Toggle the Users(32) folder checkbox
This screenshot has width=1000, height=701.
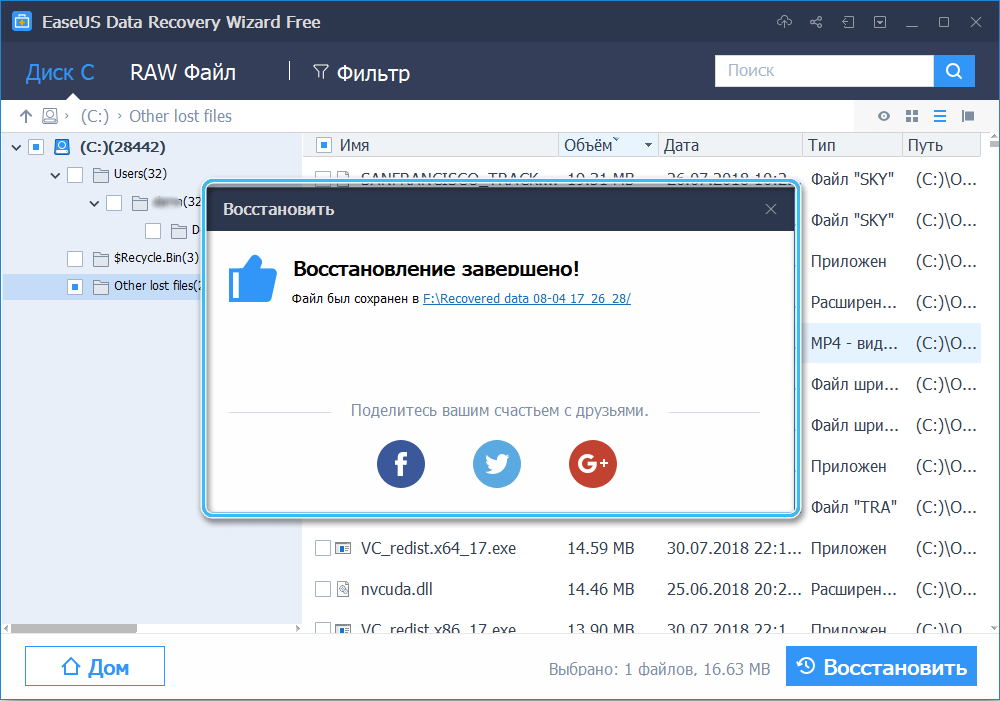click(x=75, y=174)
